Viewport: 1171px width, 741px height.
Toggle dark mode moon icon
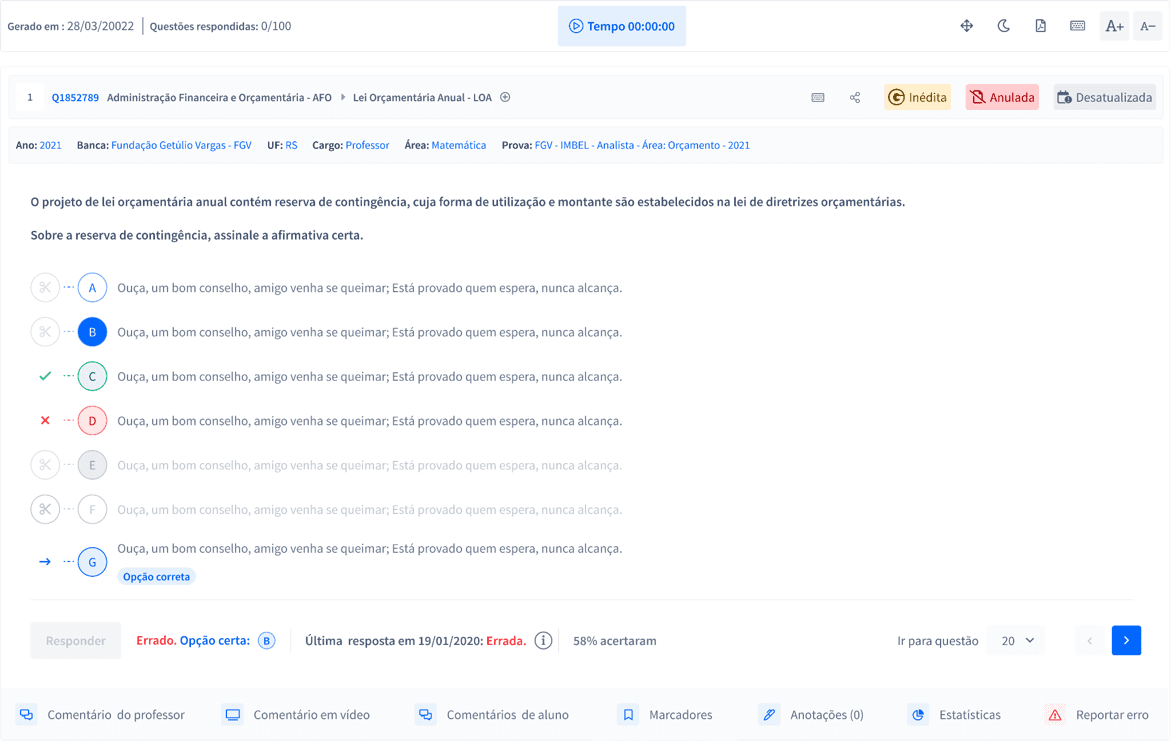1004,26
